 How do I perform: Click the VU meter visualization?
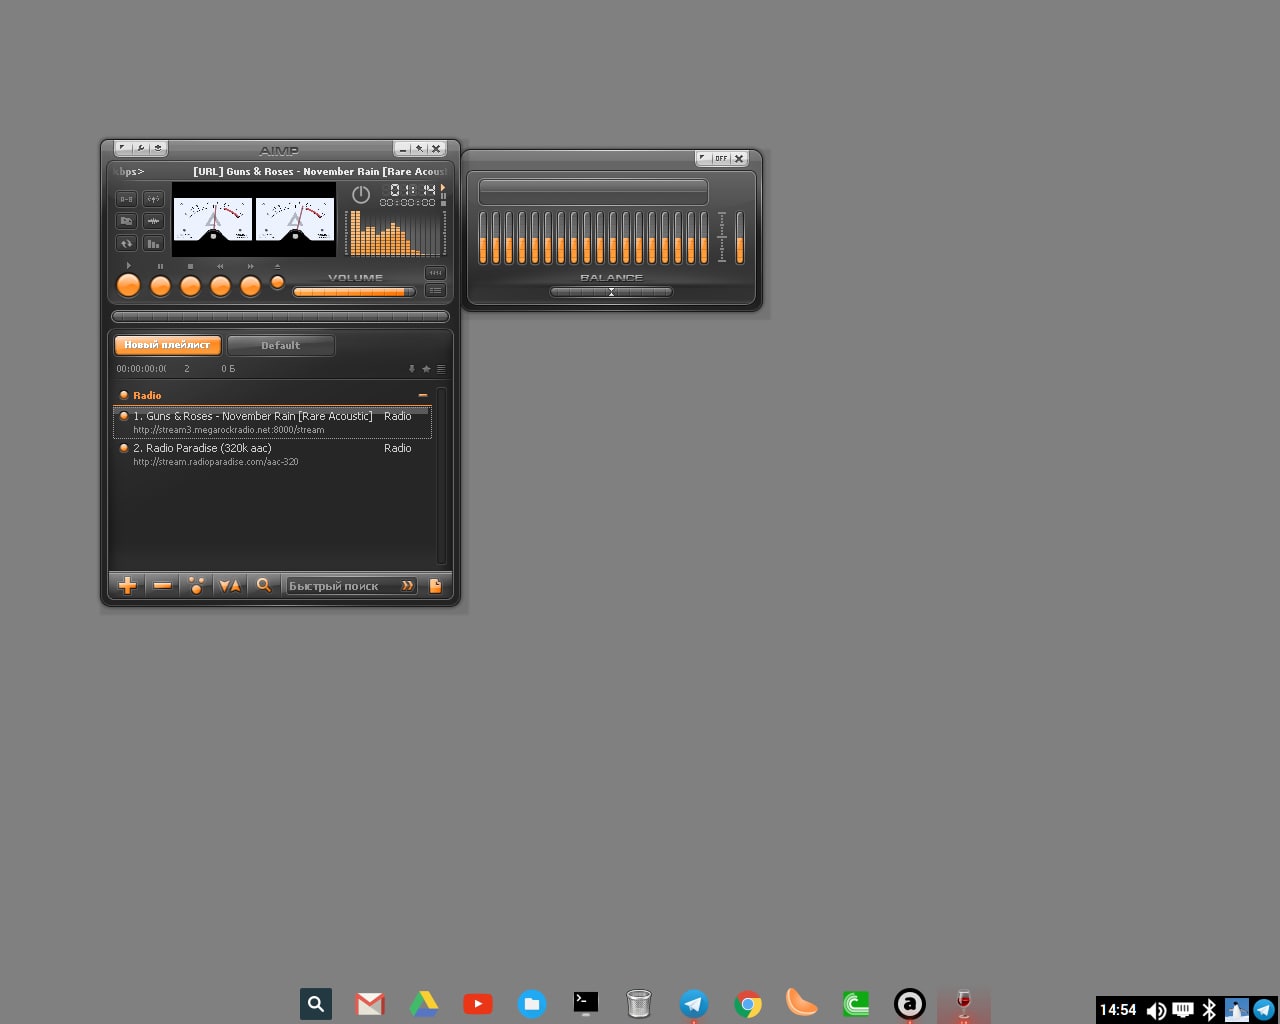(254, 219)
